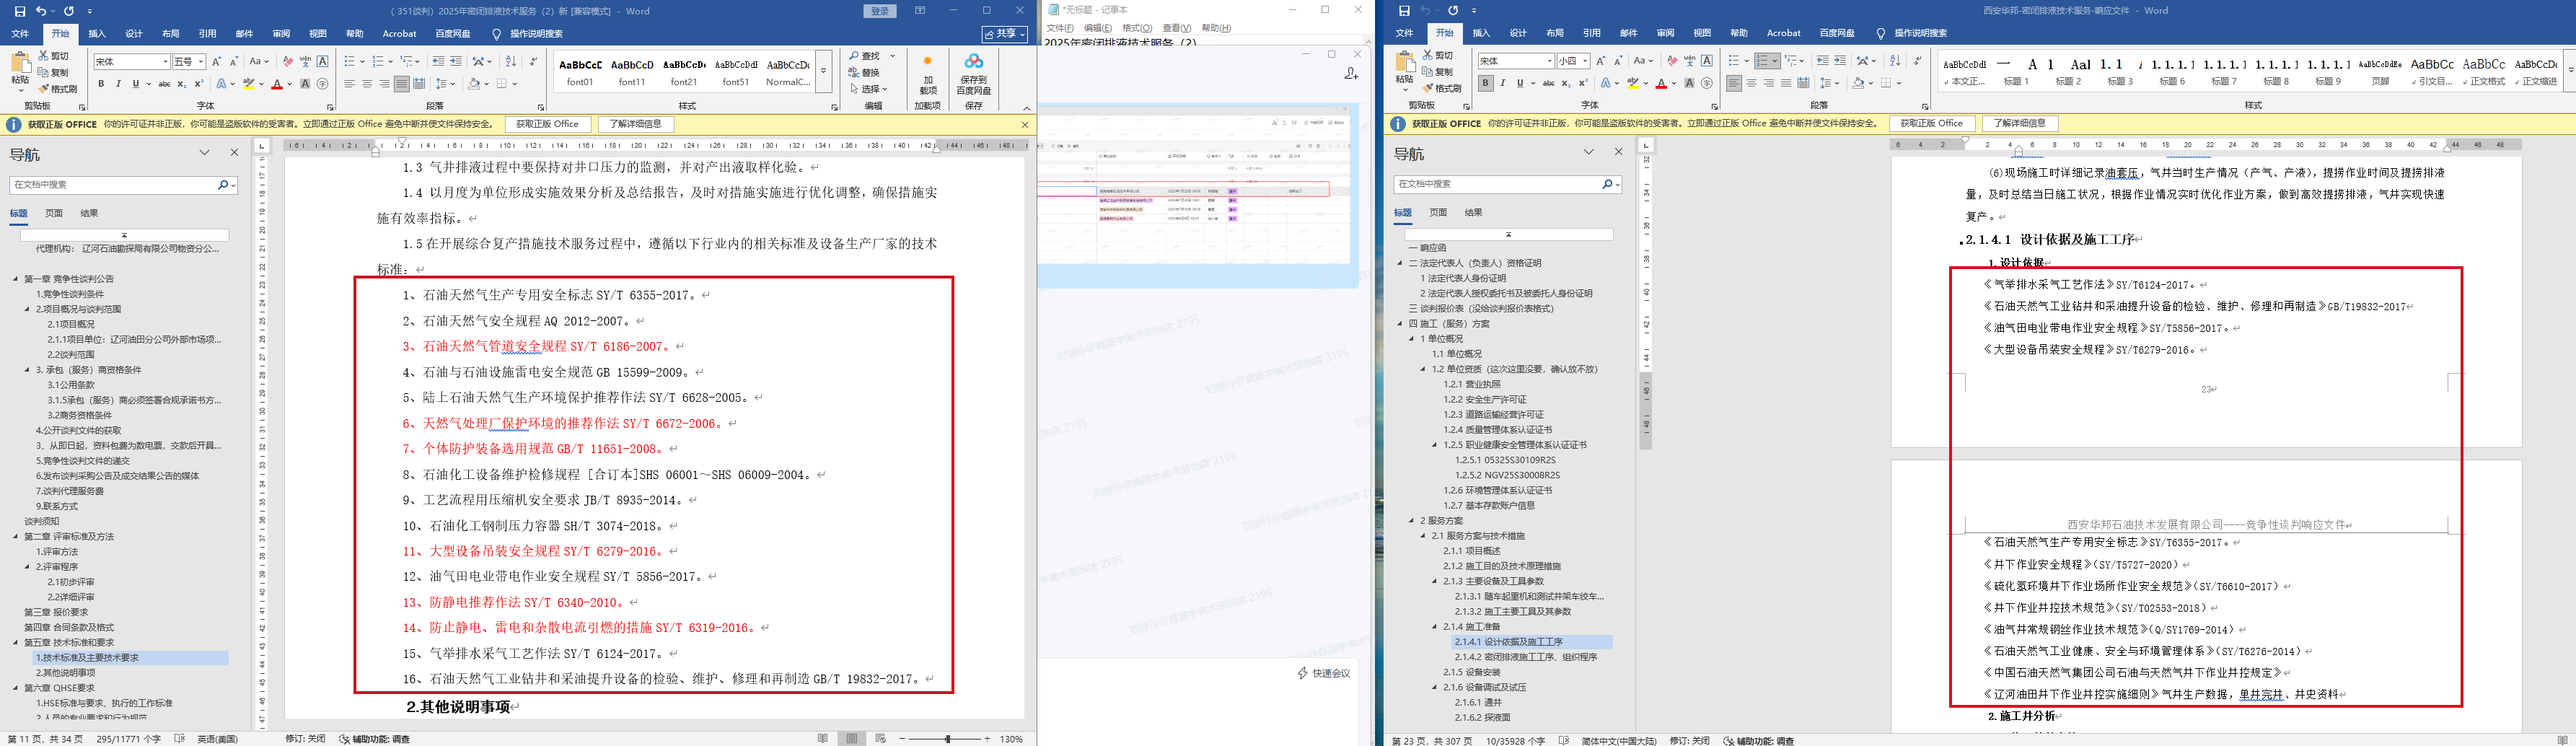The height and width of the screenshot is (746, 2576).
Task: Apply red font color in right Word
Action: [x=1661, y=84]
